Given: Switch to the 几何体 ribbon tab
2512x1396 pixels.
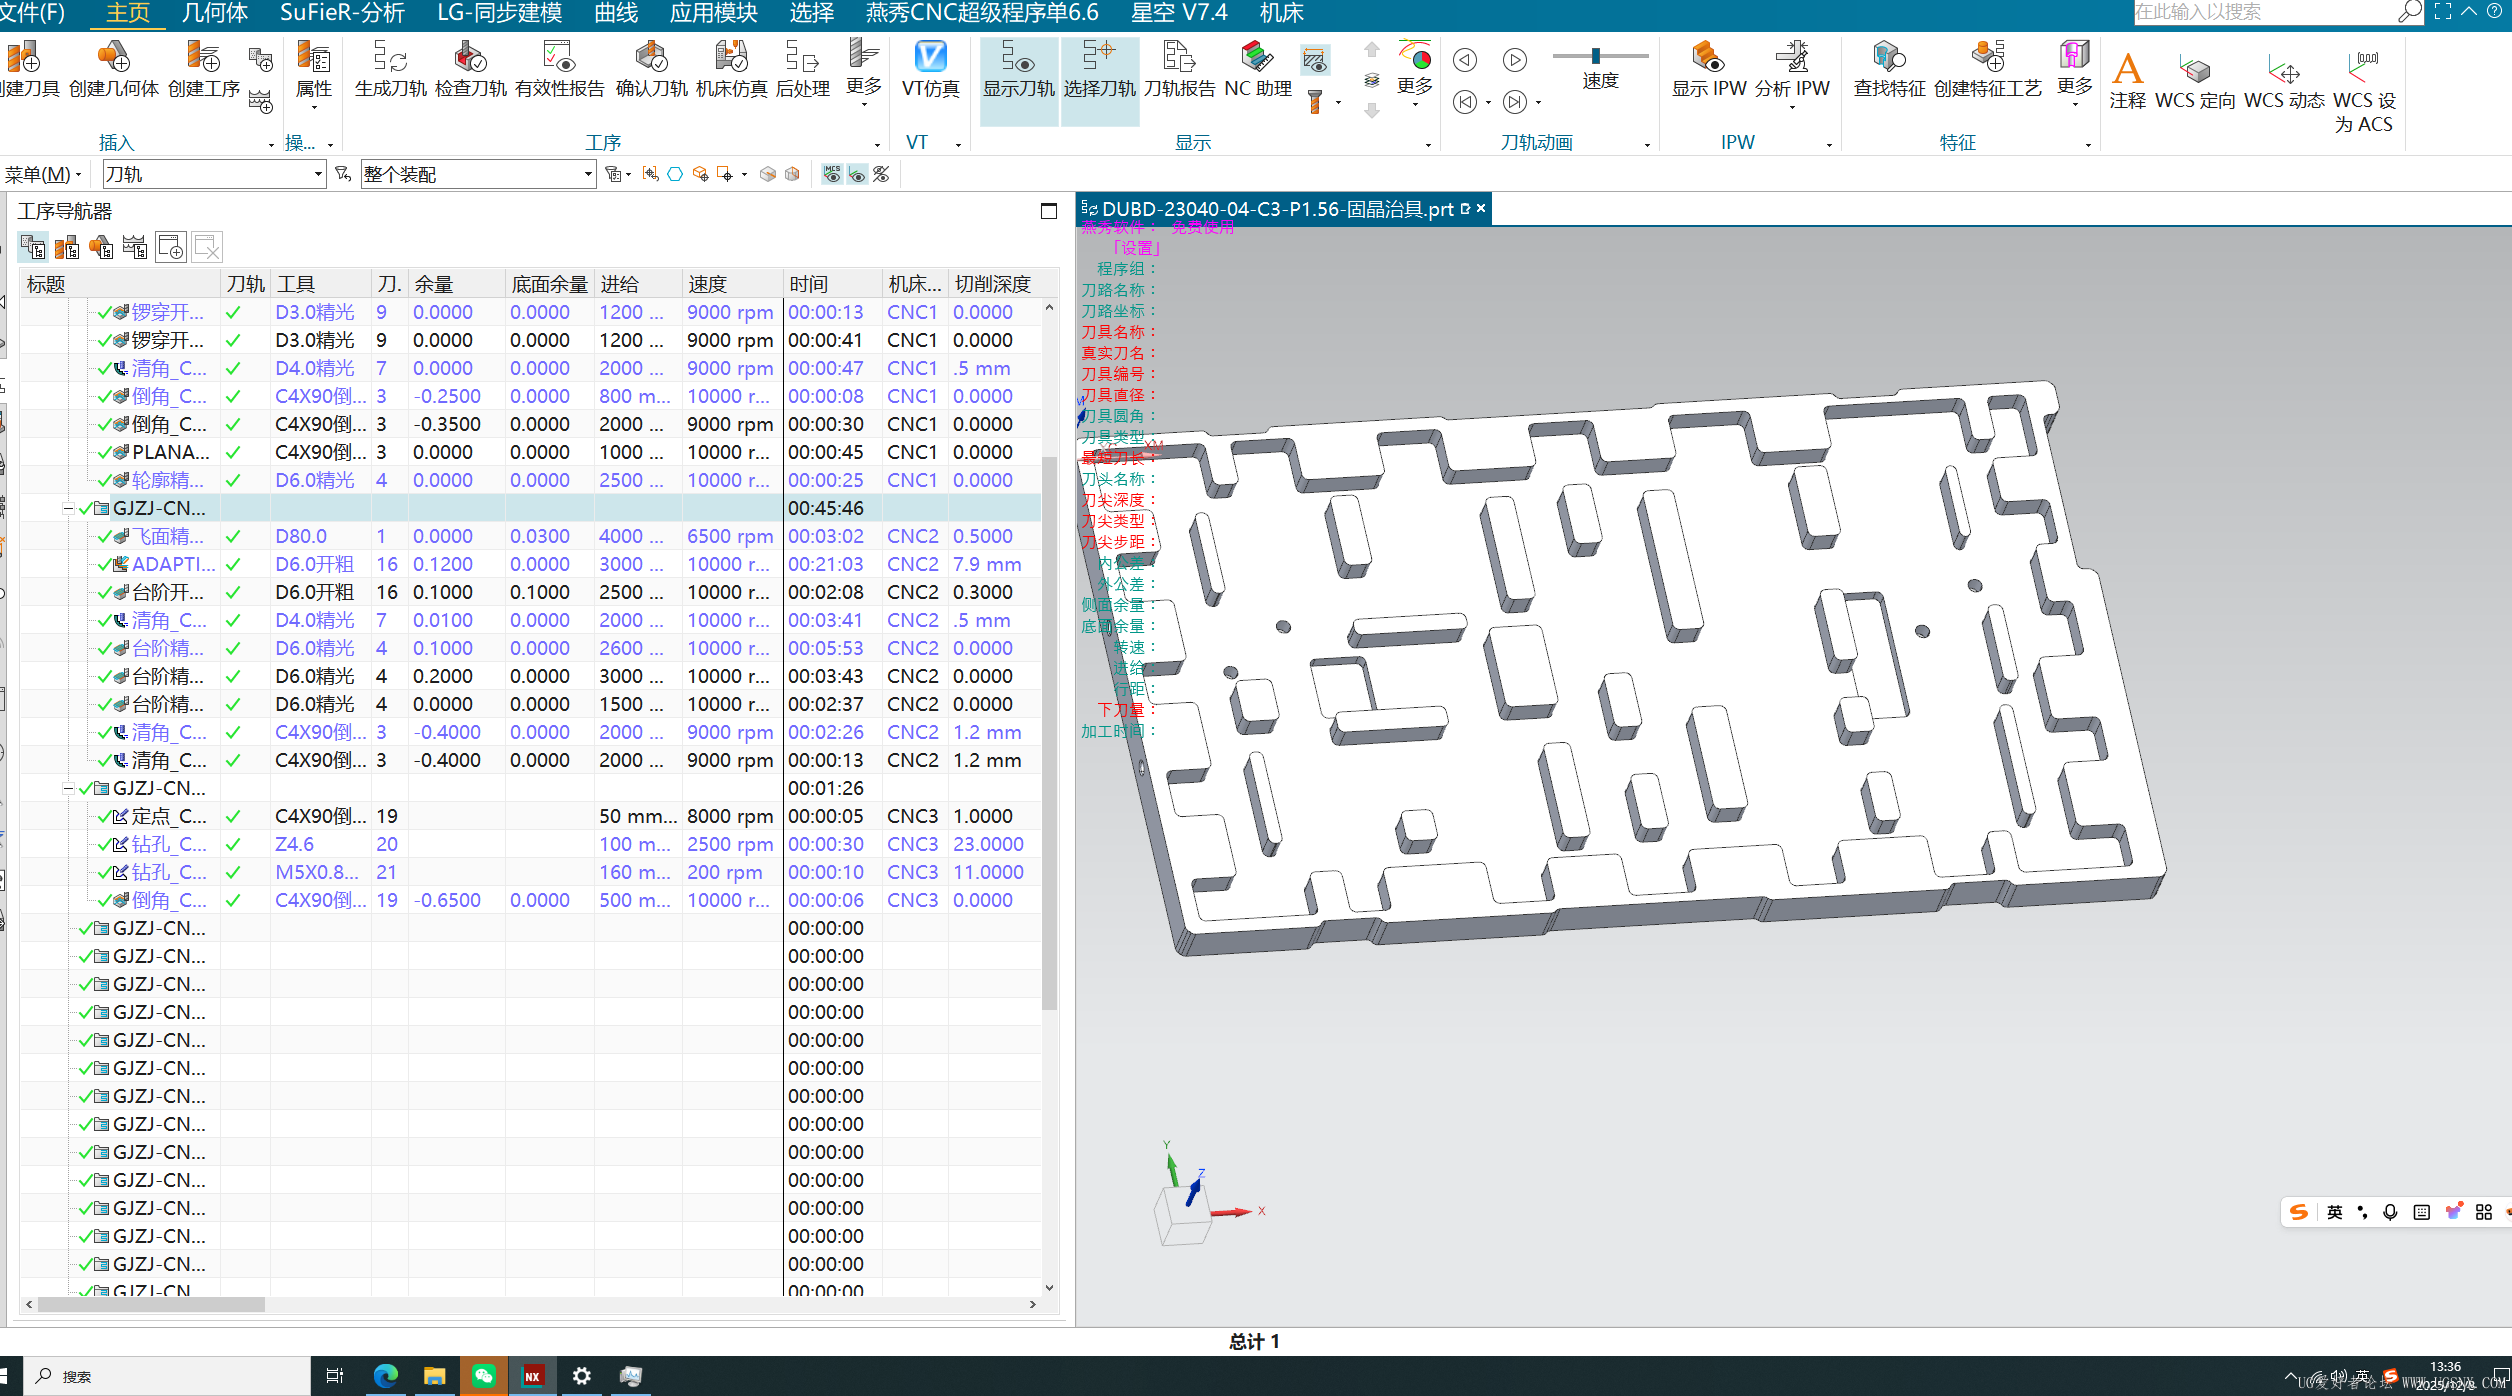Looking at the screenshot, I should [x=214, y=13].
